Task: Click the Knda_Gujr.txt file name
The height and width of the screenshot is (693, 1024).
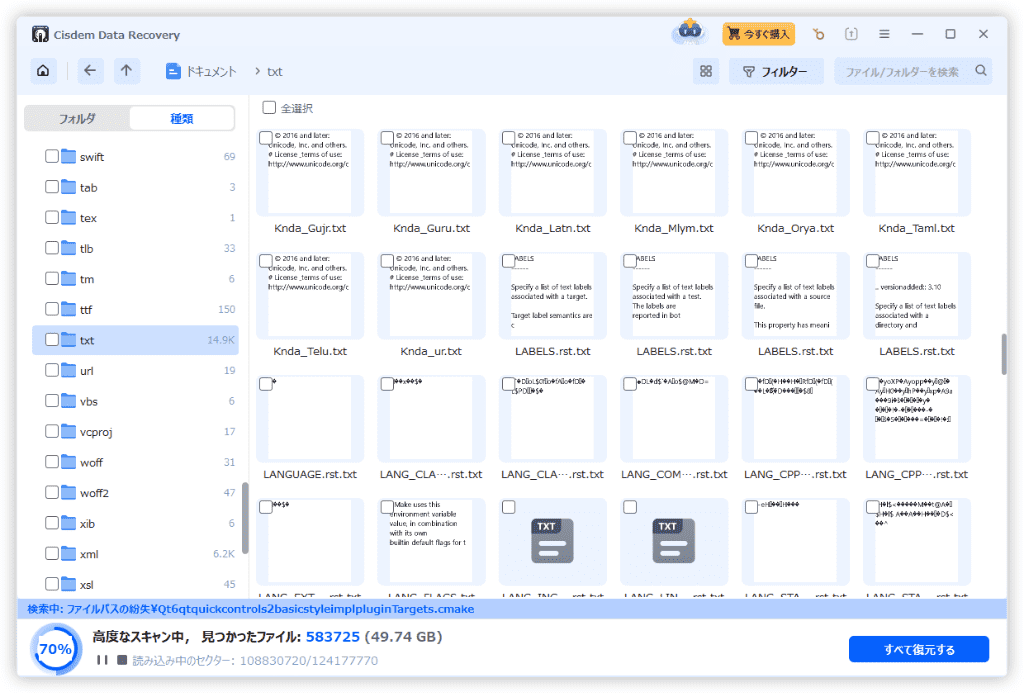Action: (x=310, y=228)
